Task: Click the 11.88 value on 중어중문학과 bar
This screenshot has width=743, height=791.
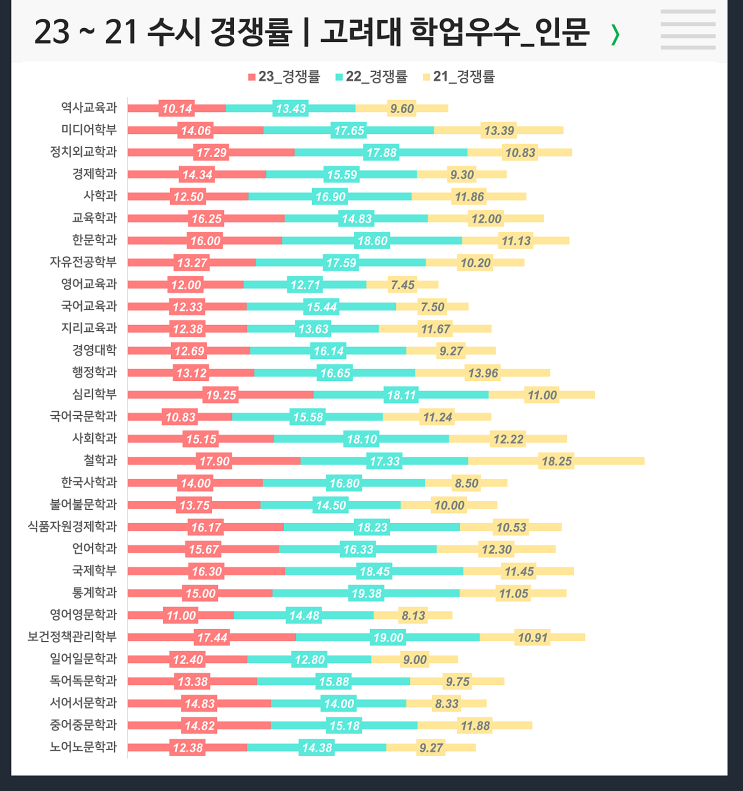Action: (475, 726)
